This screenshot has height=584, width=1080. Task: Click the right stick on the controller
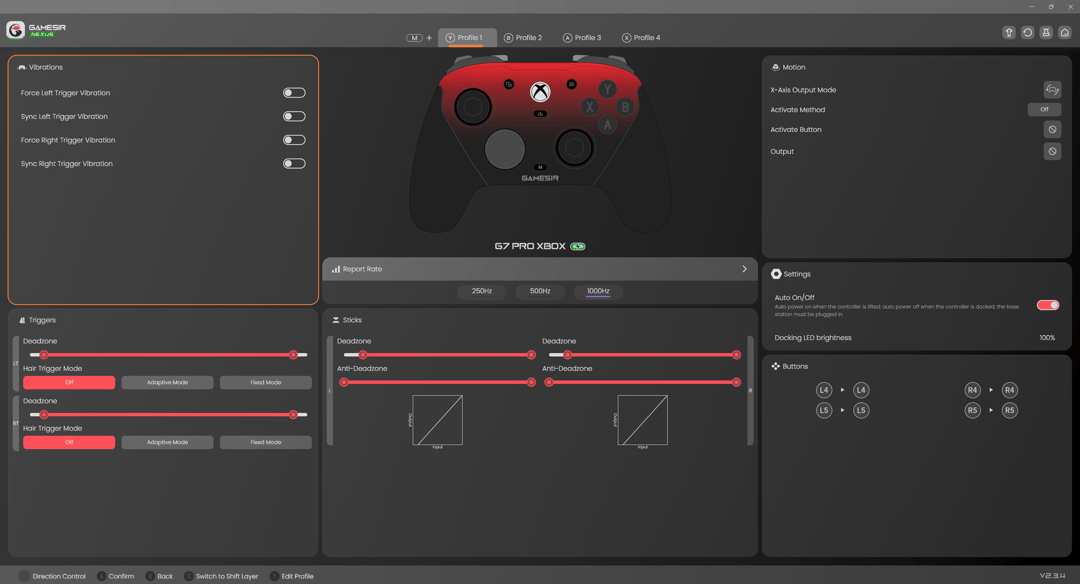(x=574, y=147)
